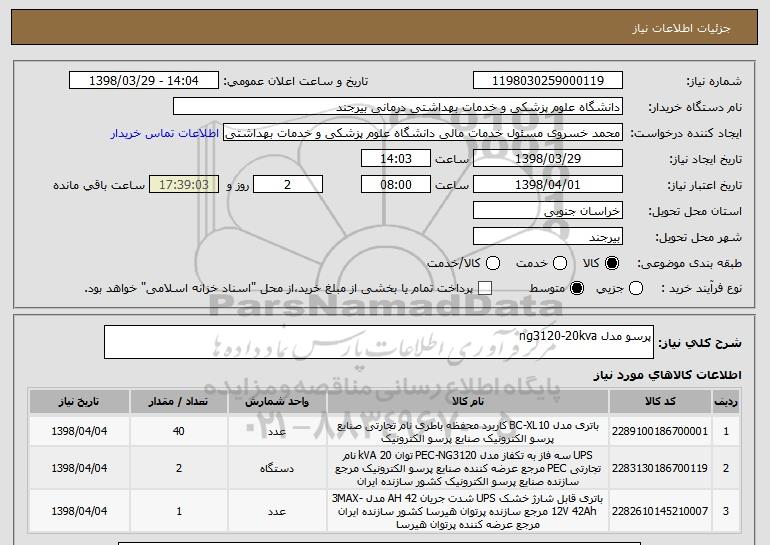Click the remaining days field showing 2
This screenshot has height=545, width=770.
pyautogui.click(x=288, y=185)
